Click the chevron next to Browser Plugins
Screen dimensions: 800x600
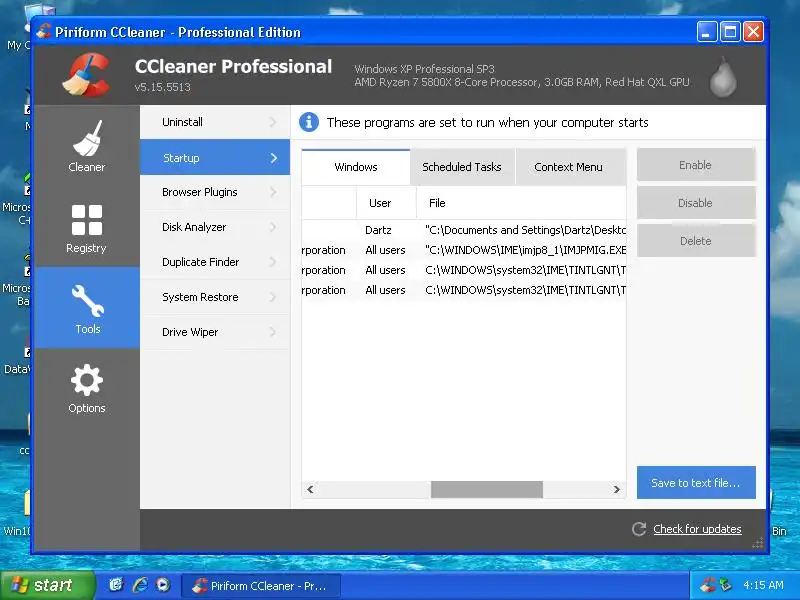273,192
